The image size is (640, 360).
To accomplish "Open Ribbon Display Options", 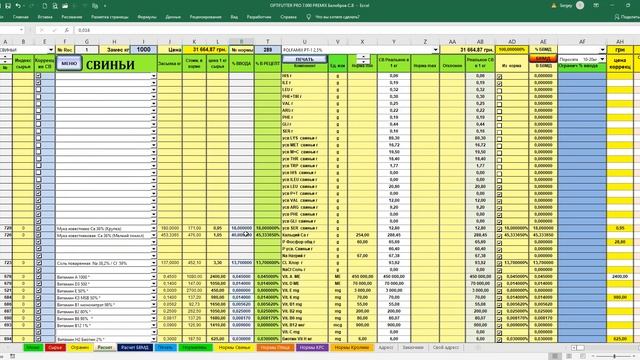I will 596,5.
